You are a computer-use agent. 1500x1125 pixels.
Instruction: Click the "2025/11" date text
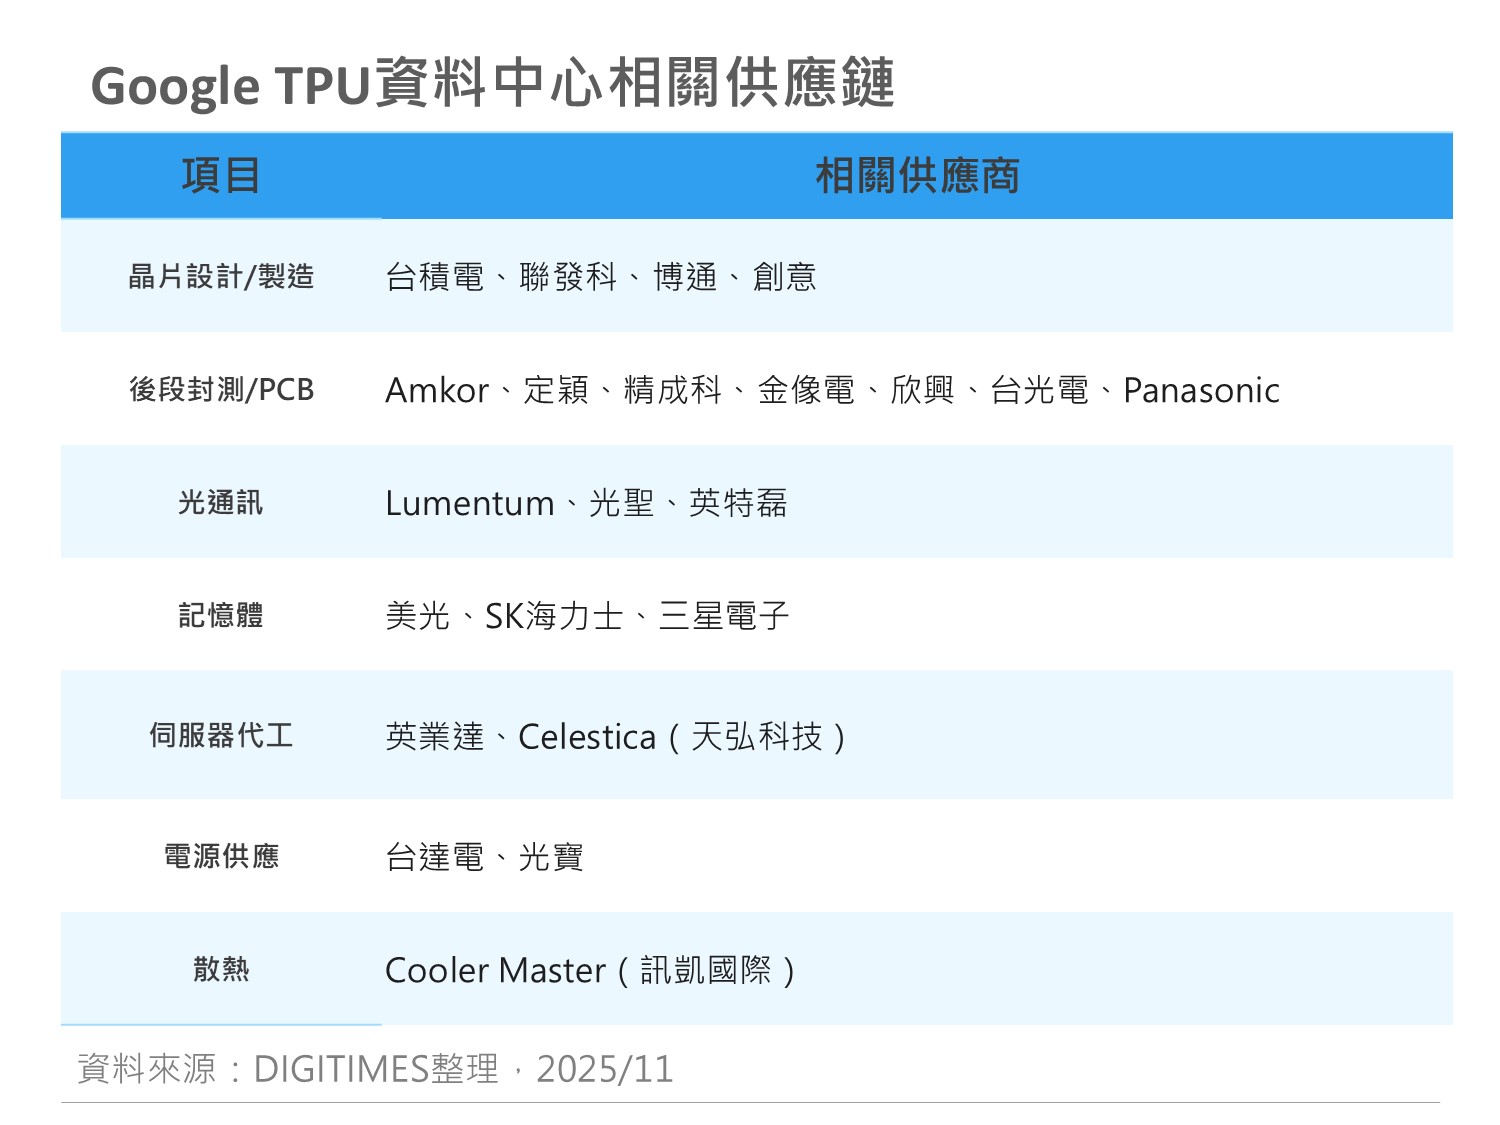pos(605,1069)
